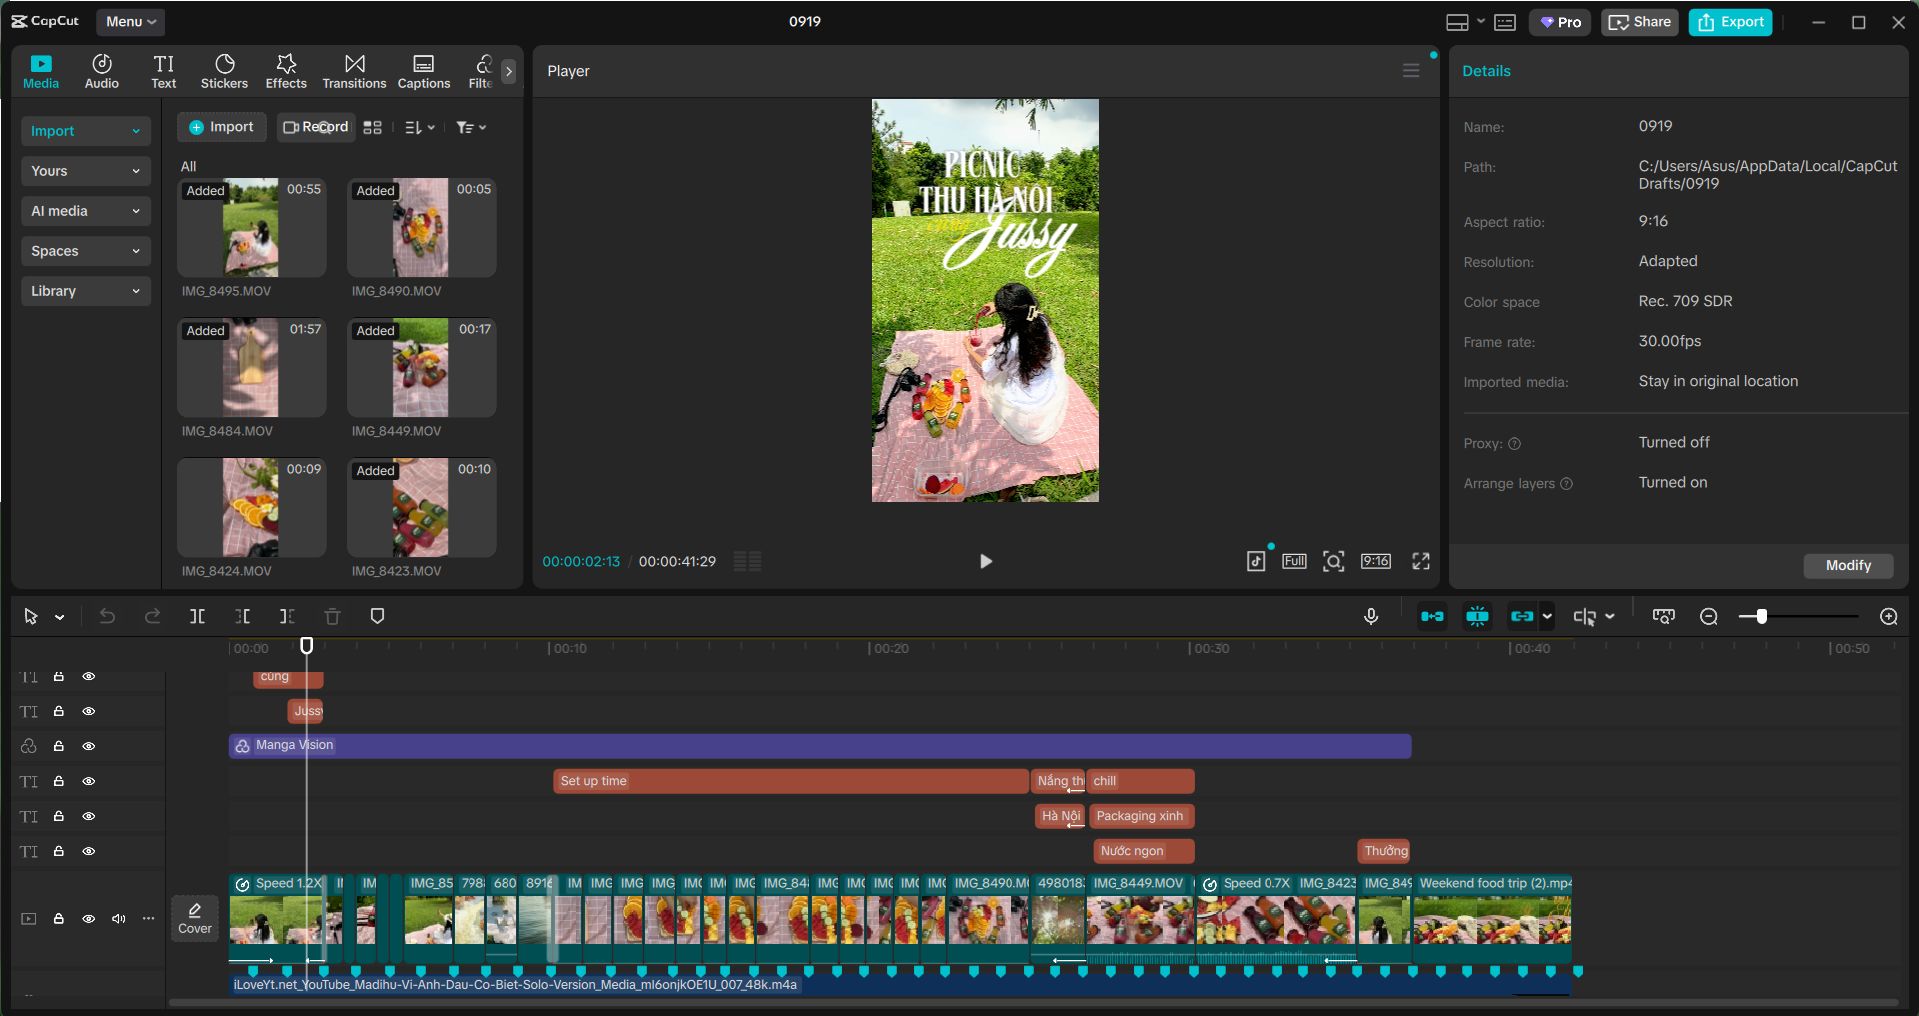The height and width of the screenshot is (1016, 1919).
Task: Expand the AI media dropdown
Action: pyautogui.click(x=86, y=211)
